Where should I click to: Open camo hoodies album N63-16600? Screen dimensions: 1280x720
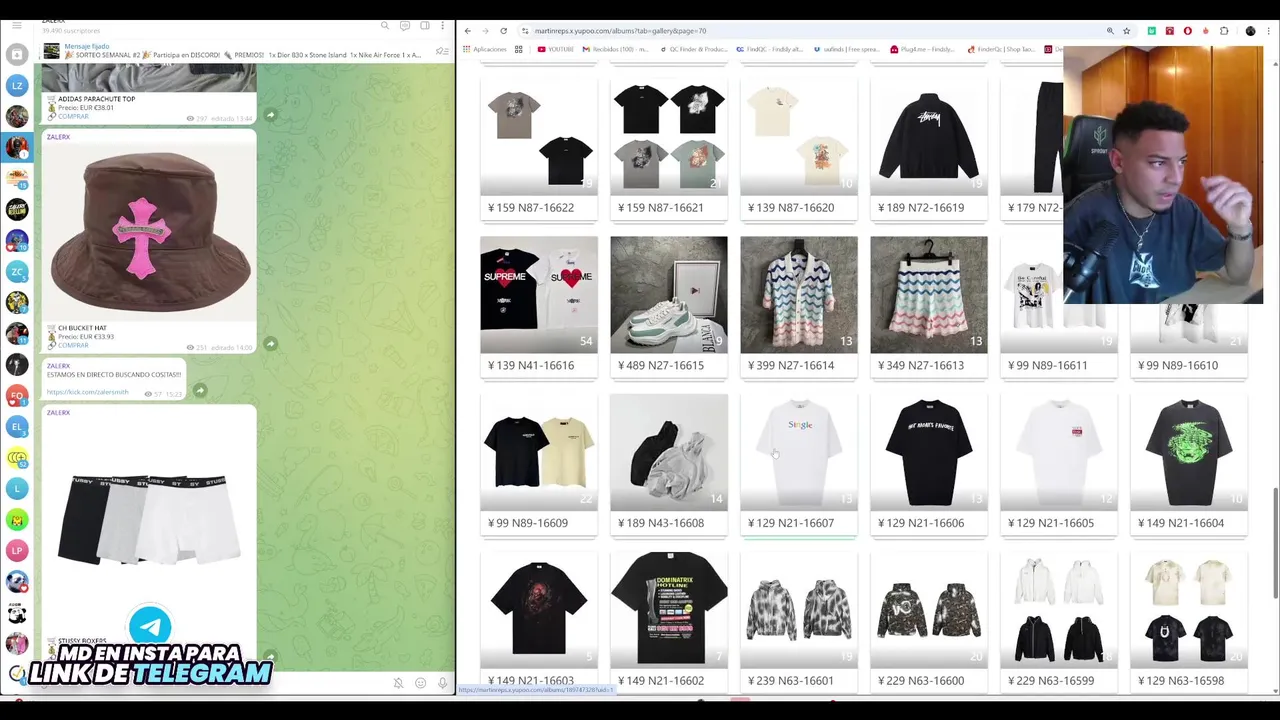point(929,610)
